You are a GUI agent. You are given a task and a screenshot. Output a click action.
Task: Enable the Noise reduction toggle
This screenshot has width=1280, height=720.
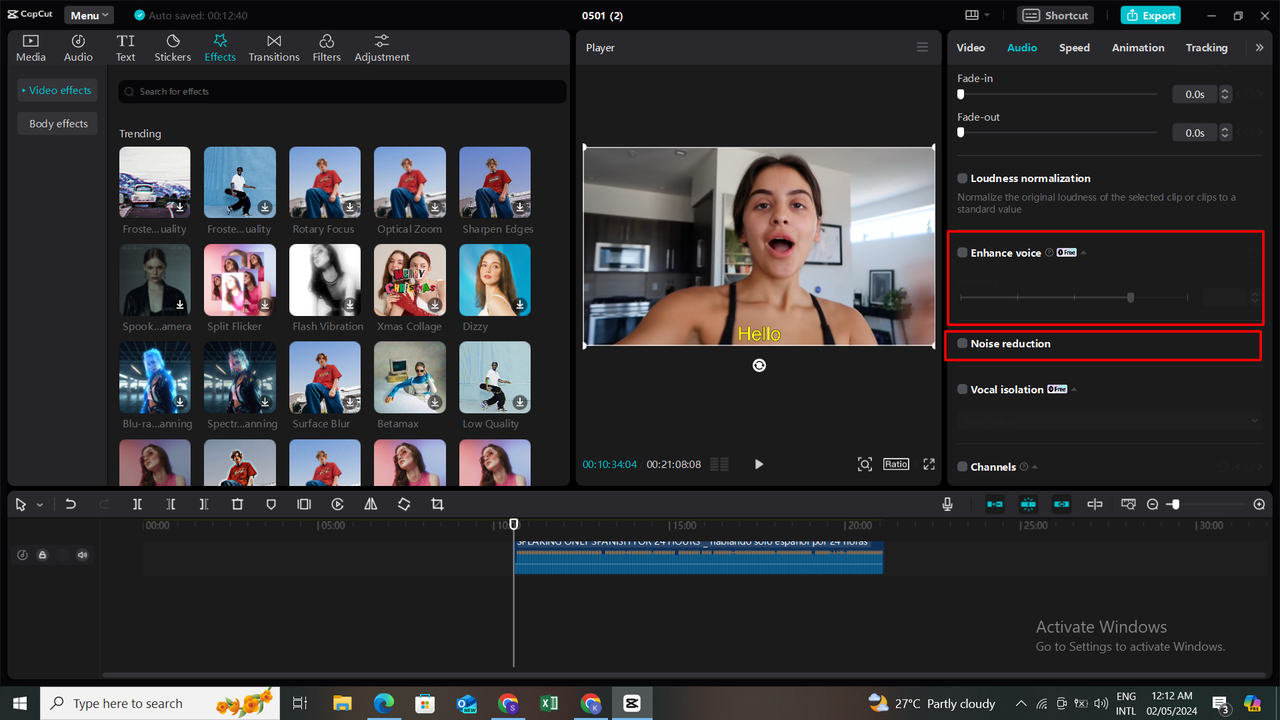point(961,343)
